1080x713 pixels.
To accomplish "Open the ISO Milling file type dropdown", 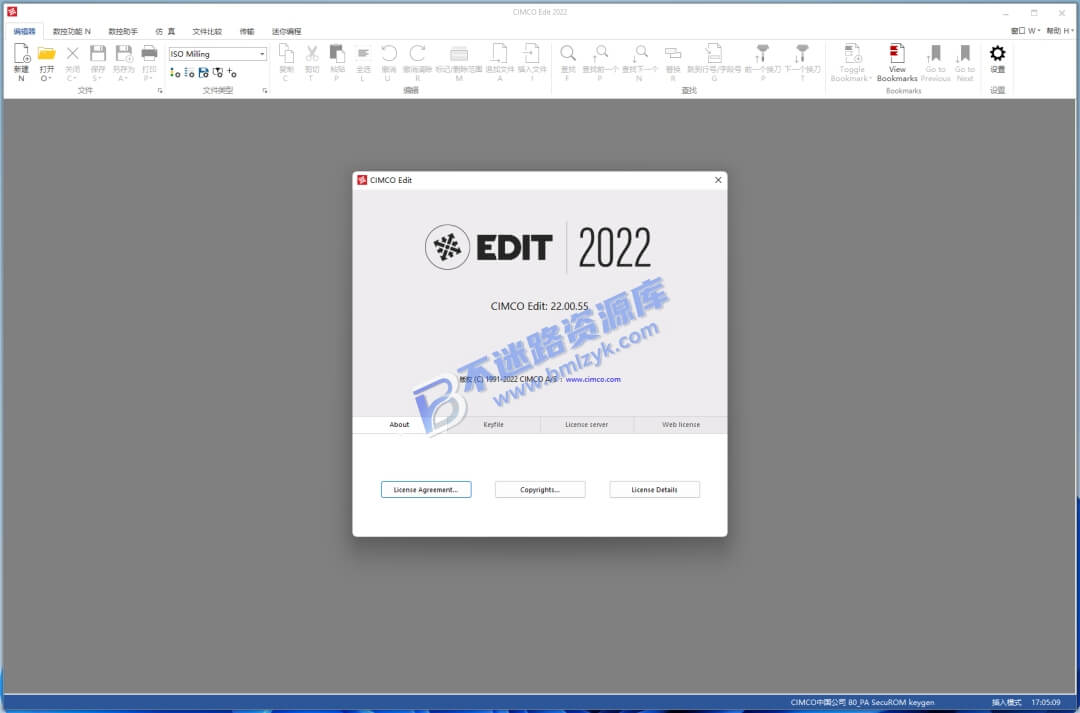I will coord(262,54).
